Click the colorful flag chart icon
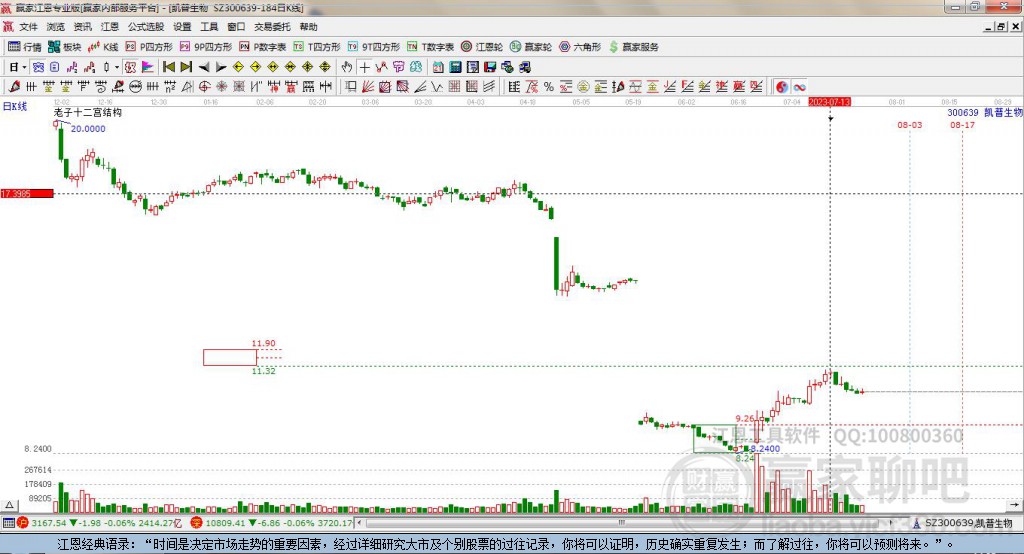The width and height of the screenshot is (1024, 554). [x=148, y=67]
